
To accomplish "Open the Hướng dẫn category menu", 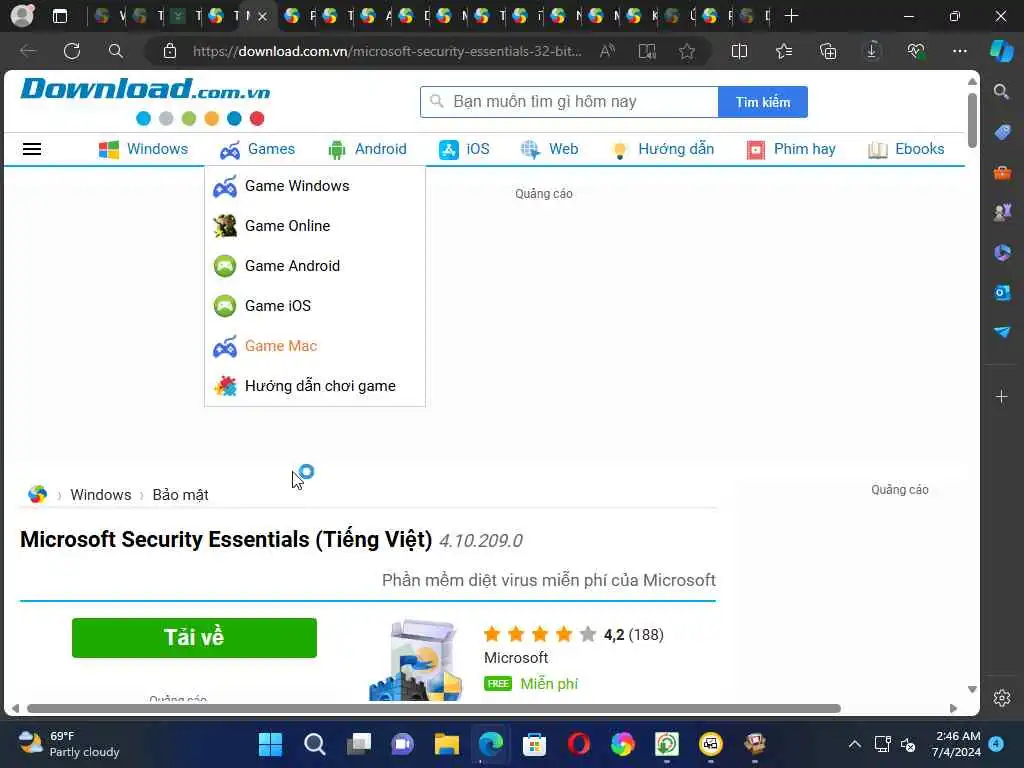I will [662, 149].
